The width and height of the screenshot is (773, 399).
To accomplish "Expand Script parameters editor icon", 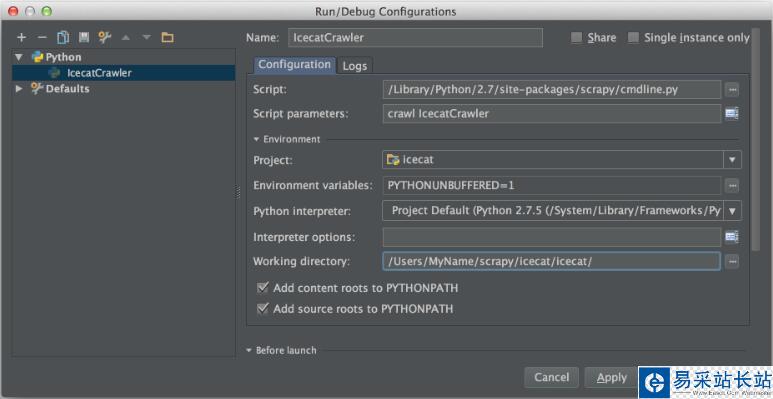I will pos(732,114).
